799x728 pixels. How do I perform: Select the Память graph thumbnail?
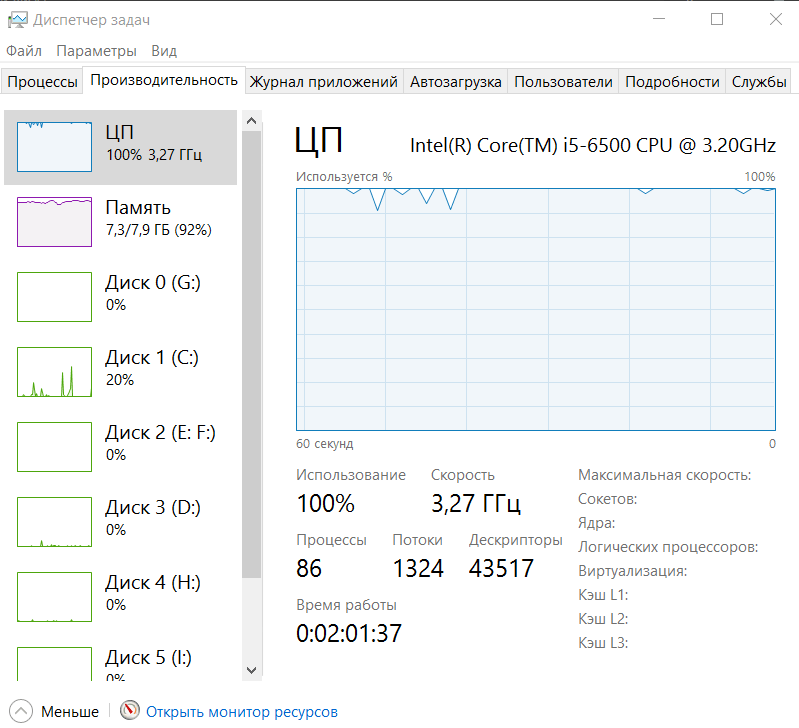pyautogui.click(x=54, y=221)
